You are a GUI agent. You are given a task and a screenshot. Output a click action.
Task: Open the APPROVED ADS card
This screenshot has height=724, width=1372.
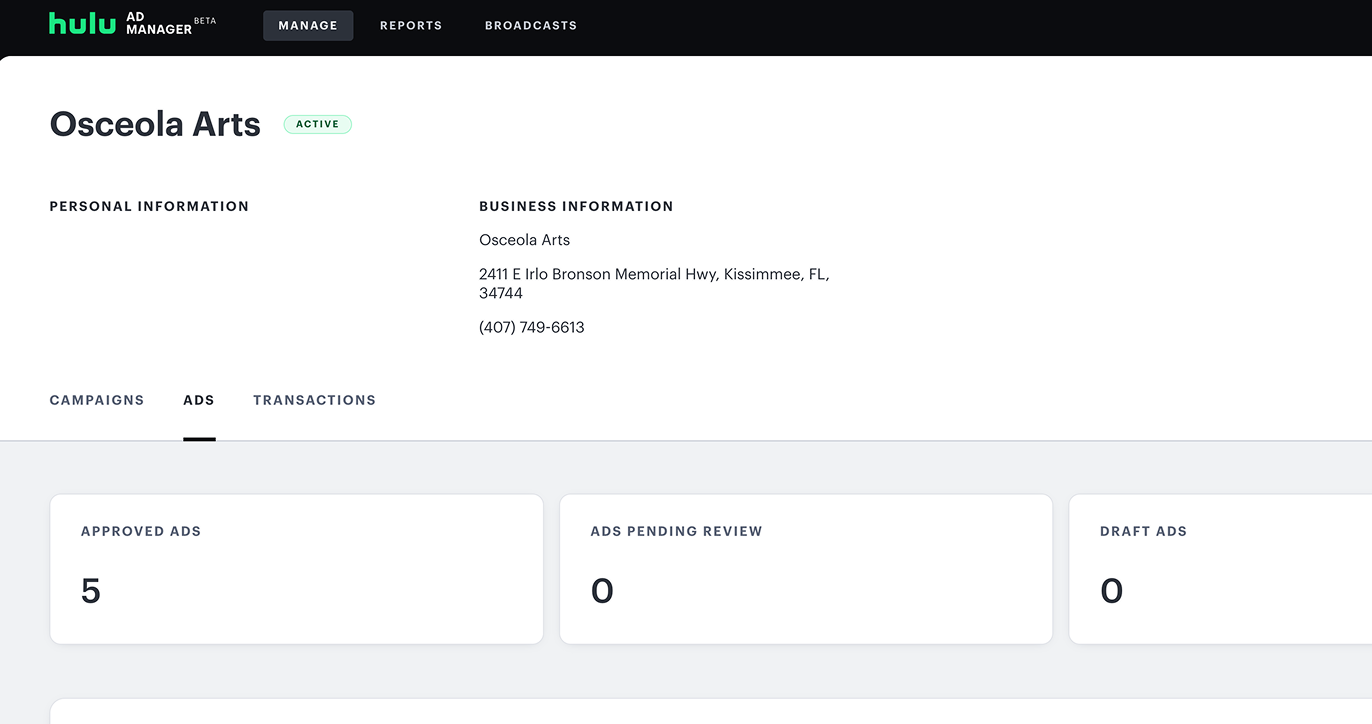[297, 568]
